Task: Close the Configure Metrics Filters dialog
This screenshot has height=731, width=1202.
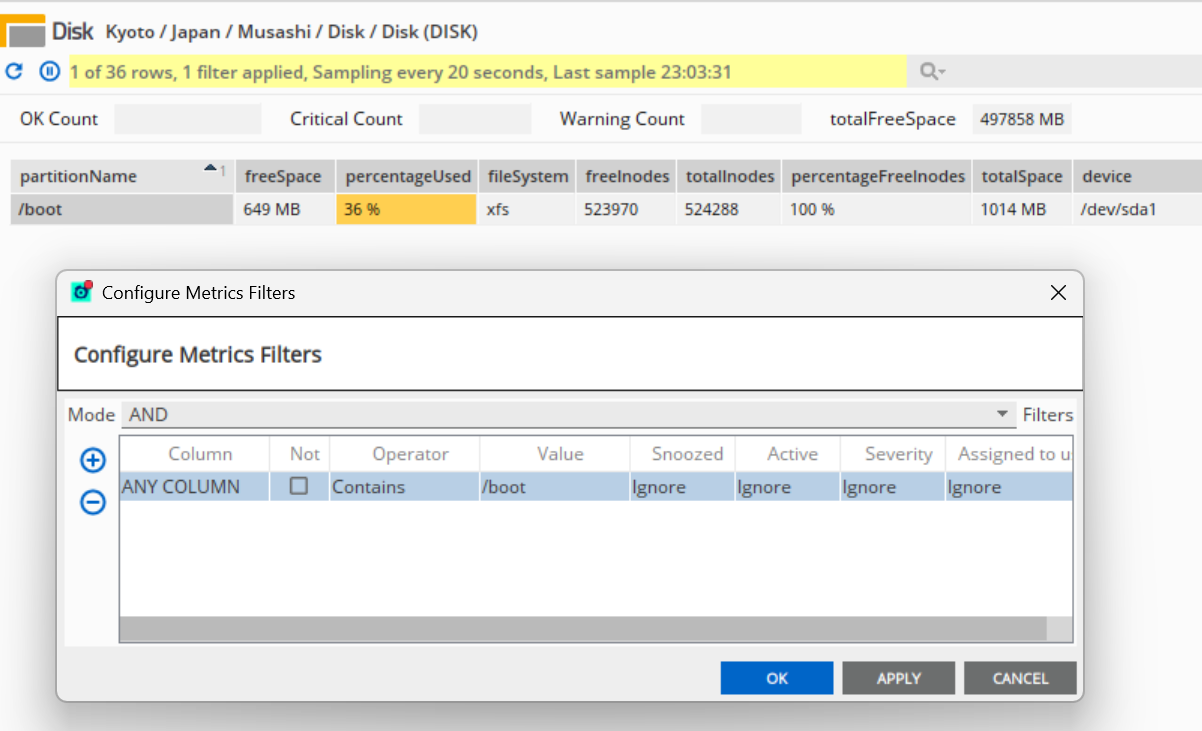Action: point(1058,293)
